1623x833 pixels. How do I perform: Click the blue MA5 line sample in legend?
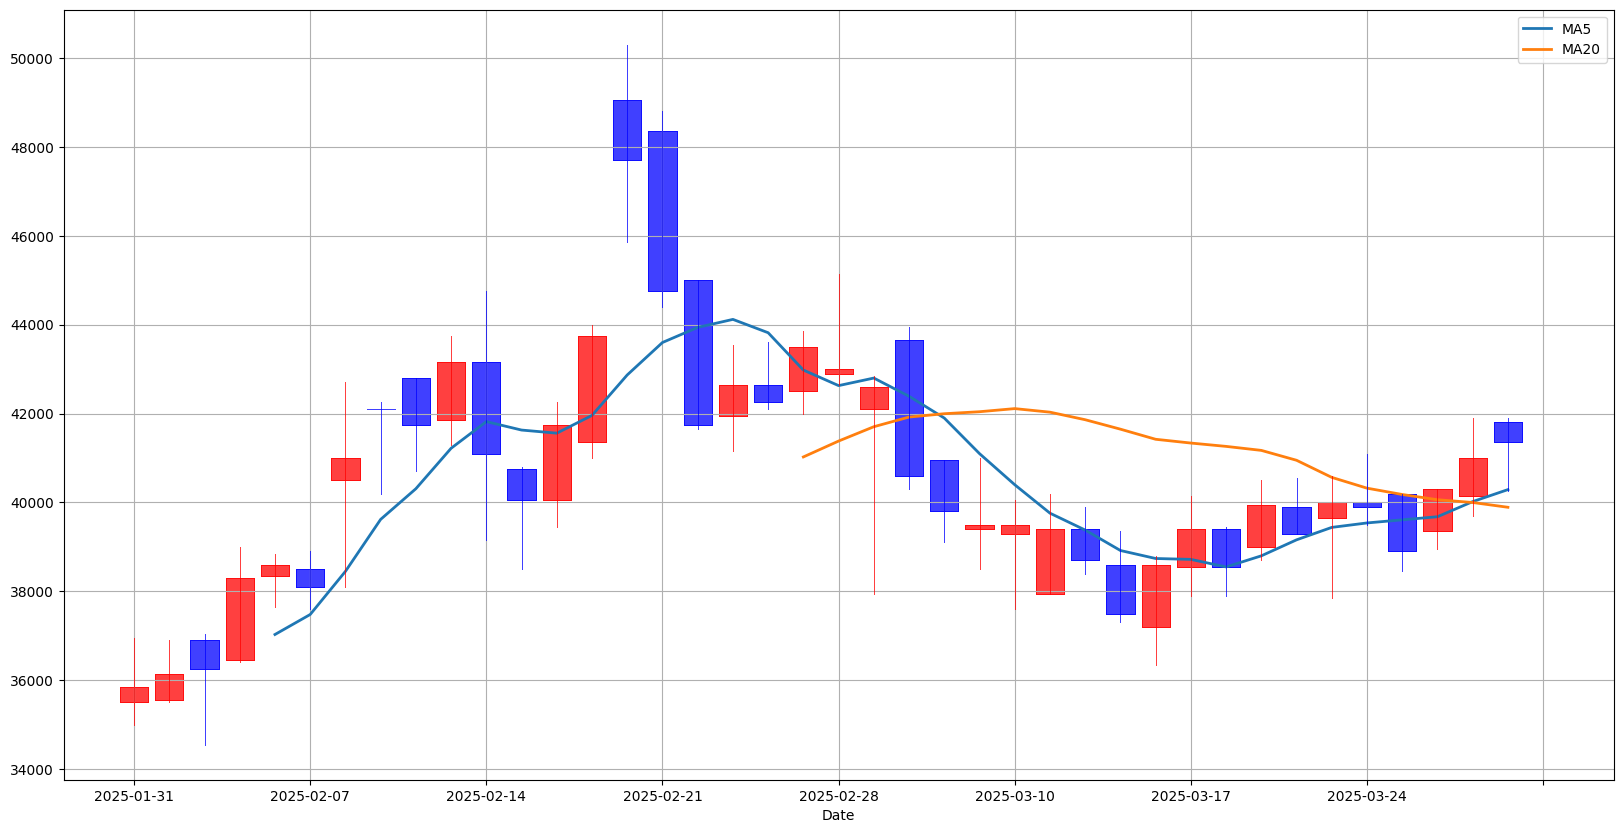pyautogui.click(x=1538, y=30)
